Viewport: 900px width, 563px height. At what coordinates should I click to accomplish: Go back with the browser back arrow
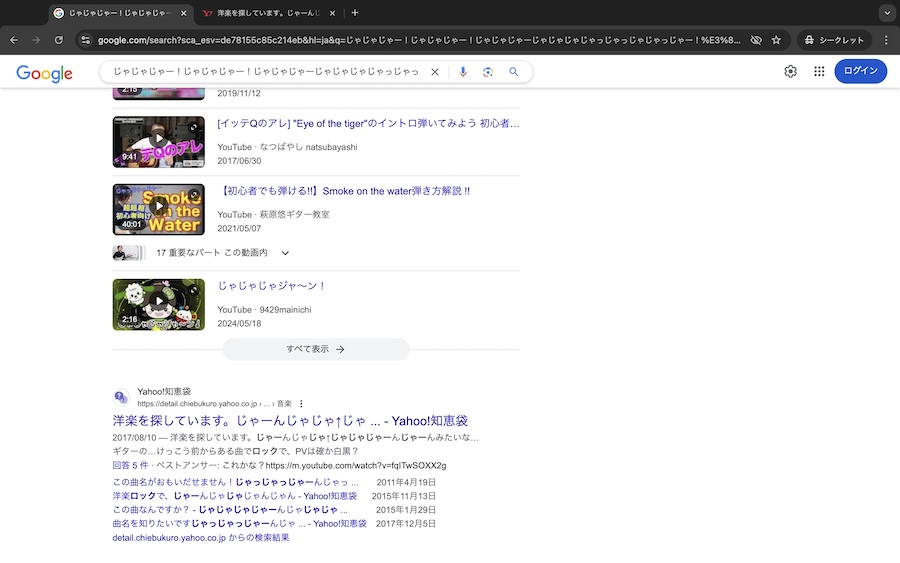pyautogui.click(x=14, y=40)
